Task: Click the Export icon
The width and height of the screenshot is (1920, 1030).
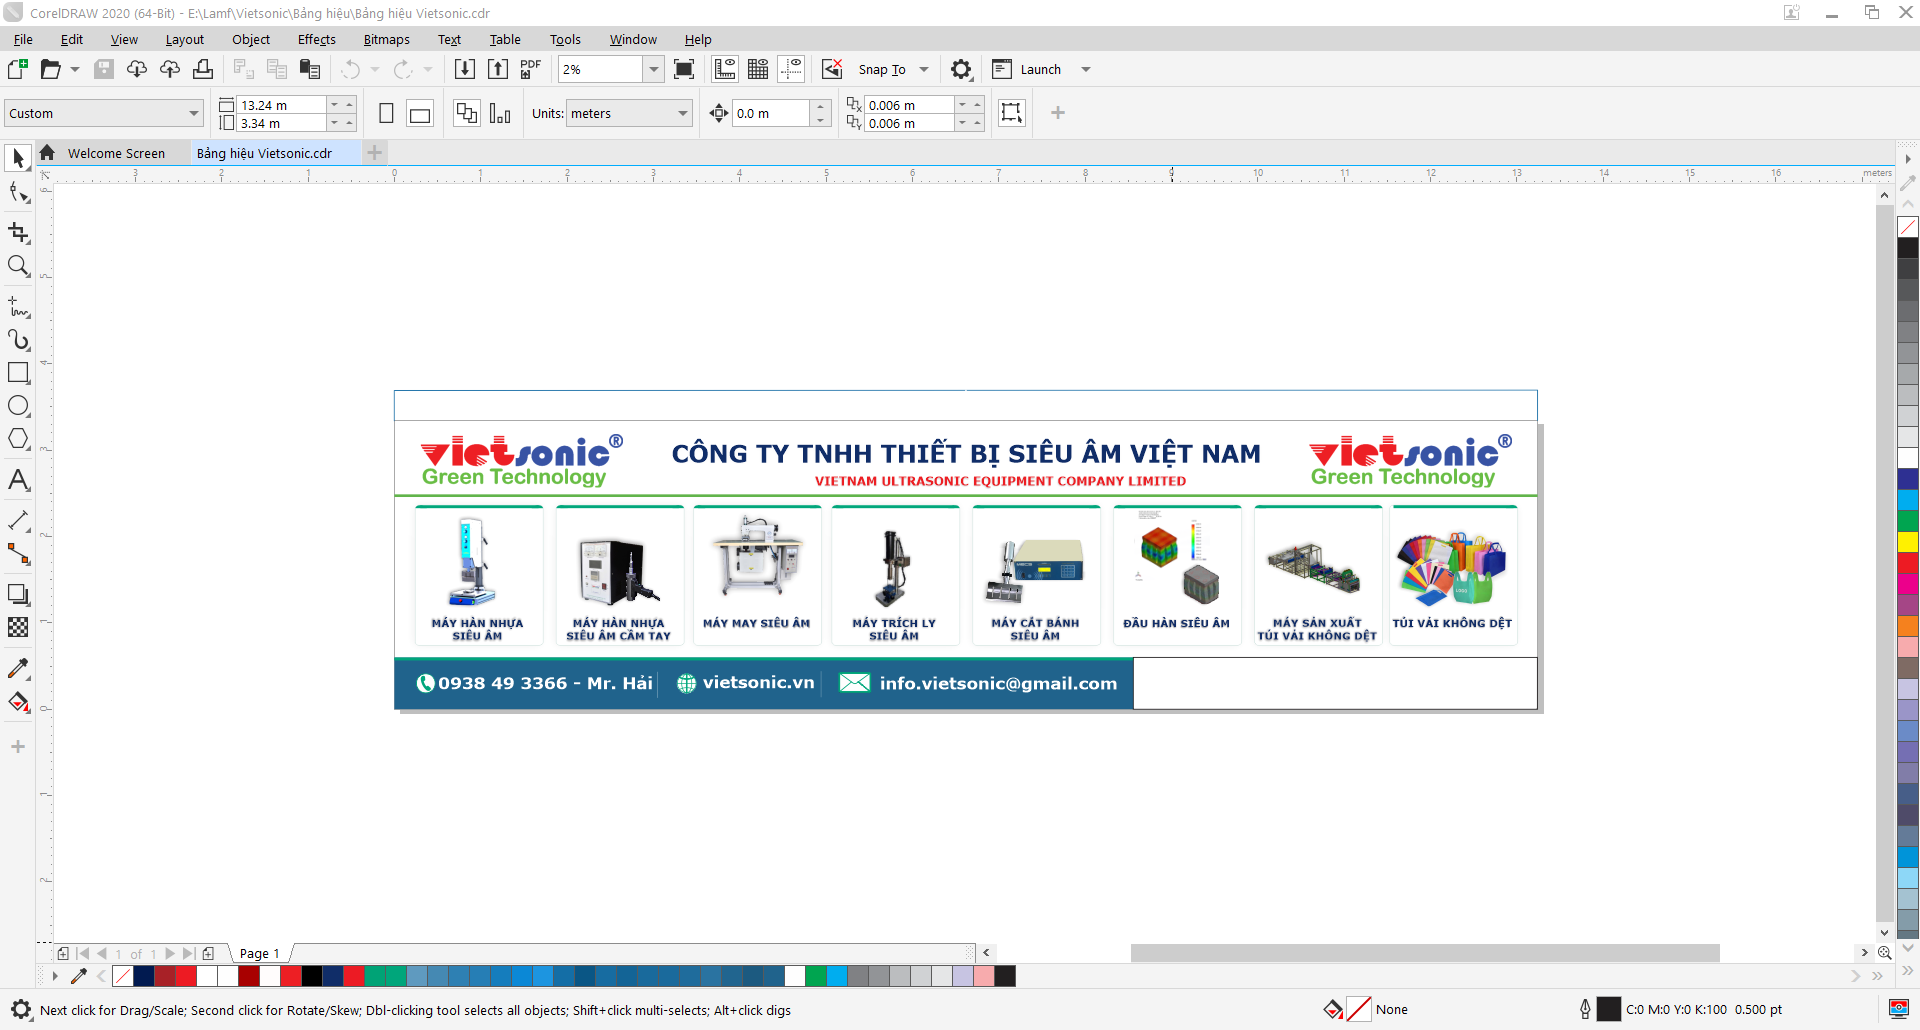Action: pos(498,69)
